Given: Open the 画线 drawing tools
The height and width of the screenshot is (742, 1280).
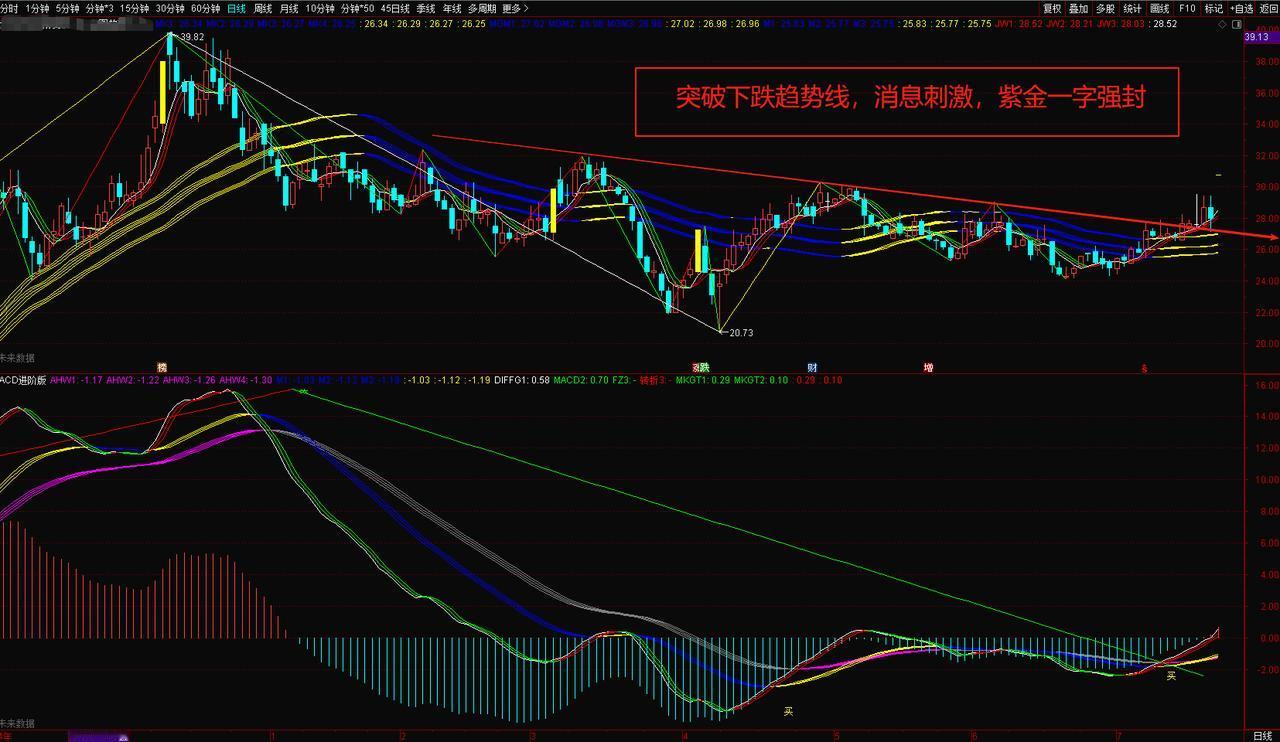Looking at the screenshot, I should tap(1159, 8).
